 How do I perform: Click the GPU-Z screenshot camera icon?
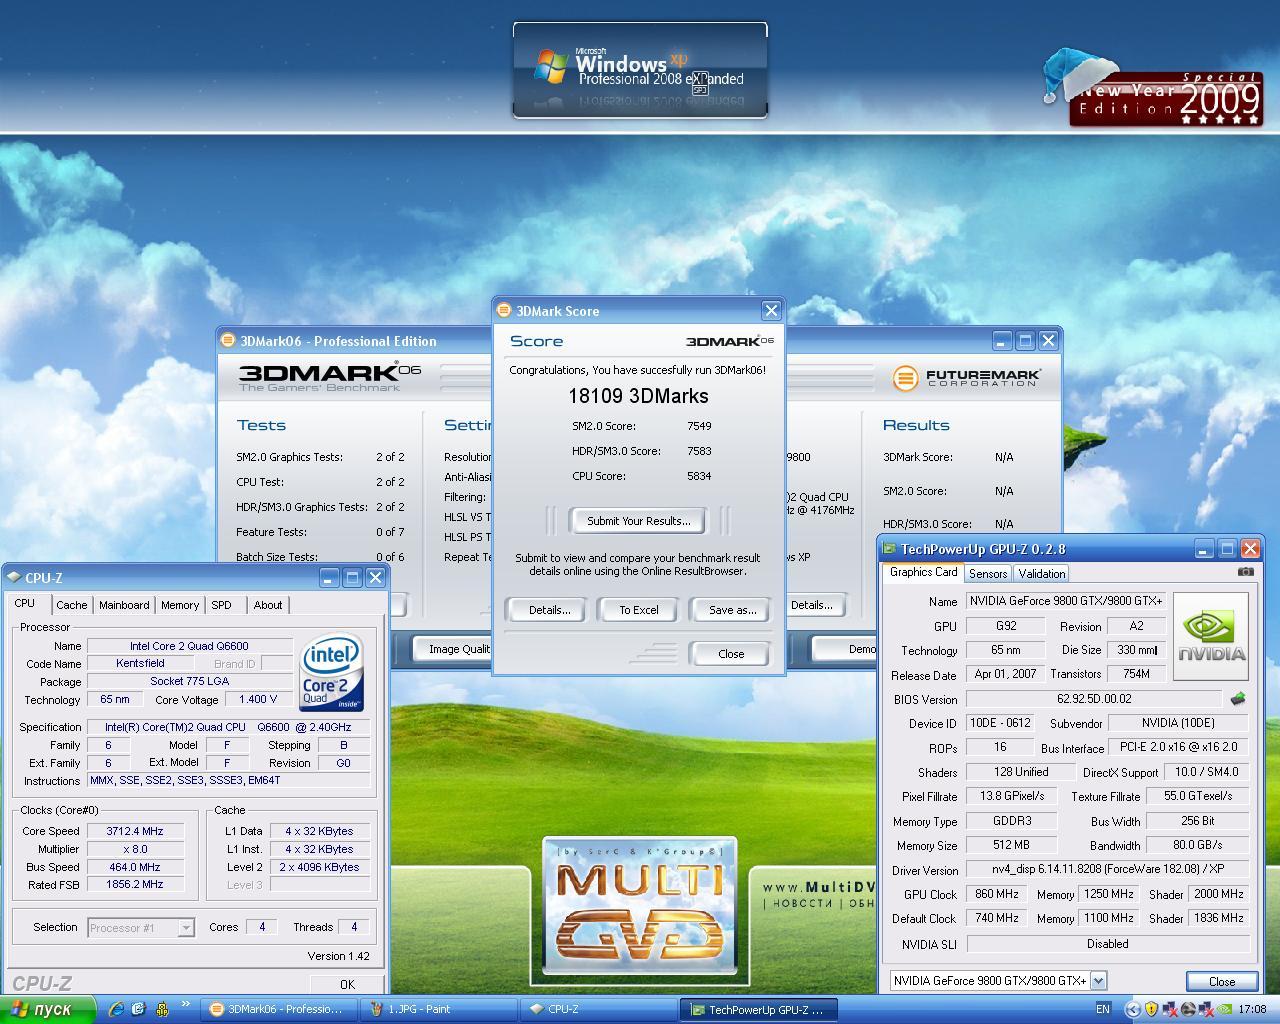1245,572
